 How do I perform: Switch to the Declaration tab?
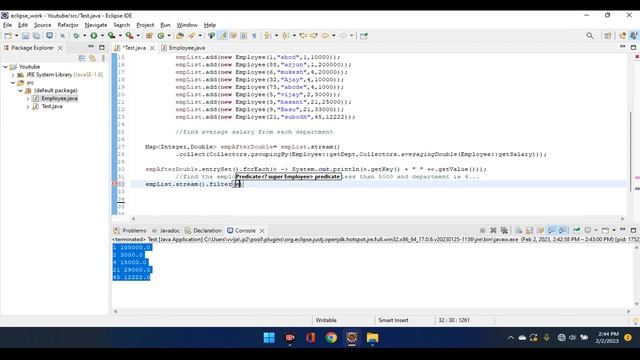[203, 231]
